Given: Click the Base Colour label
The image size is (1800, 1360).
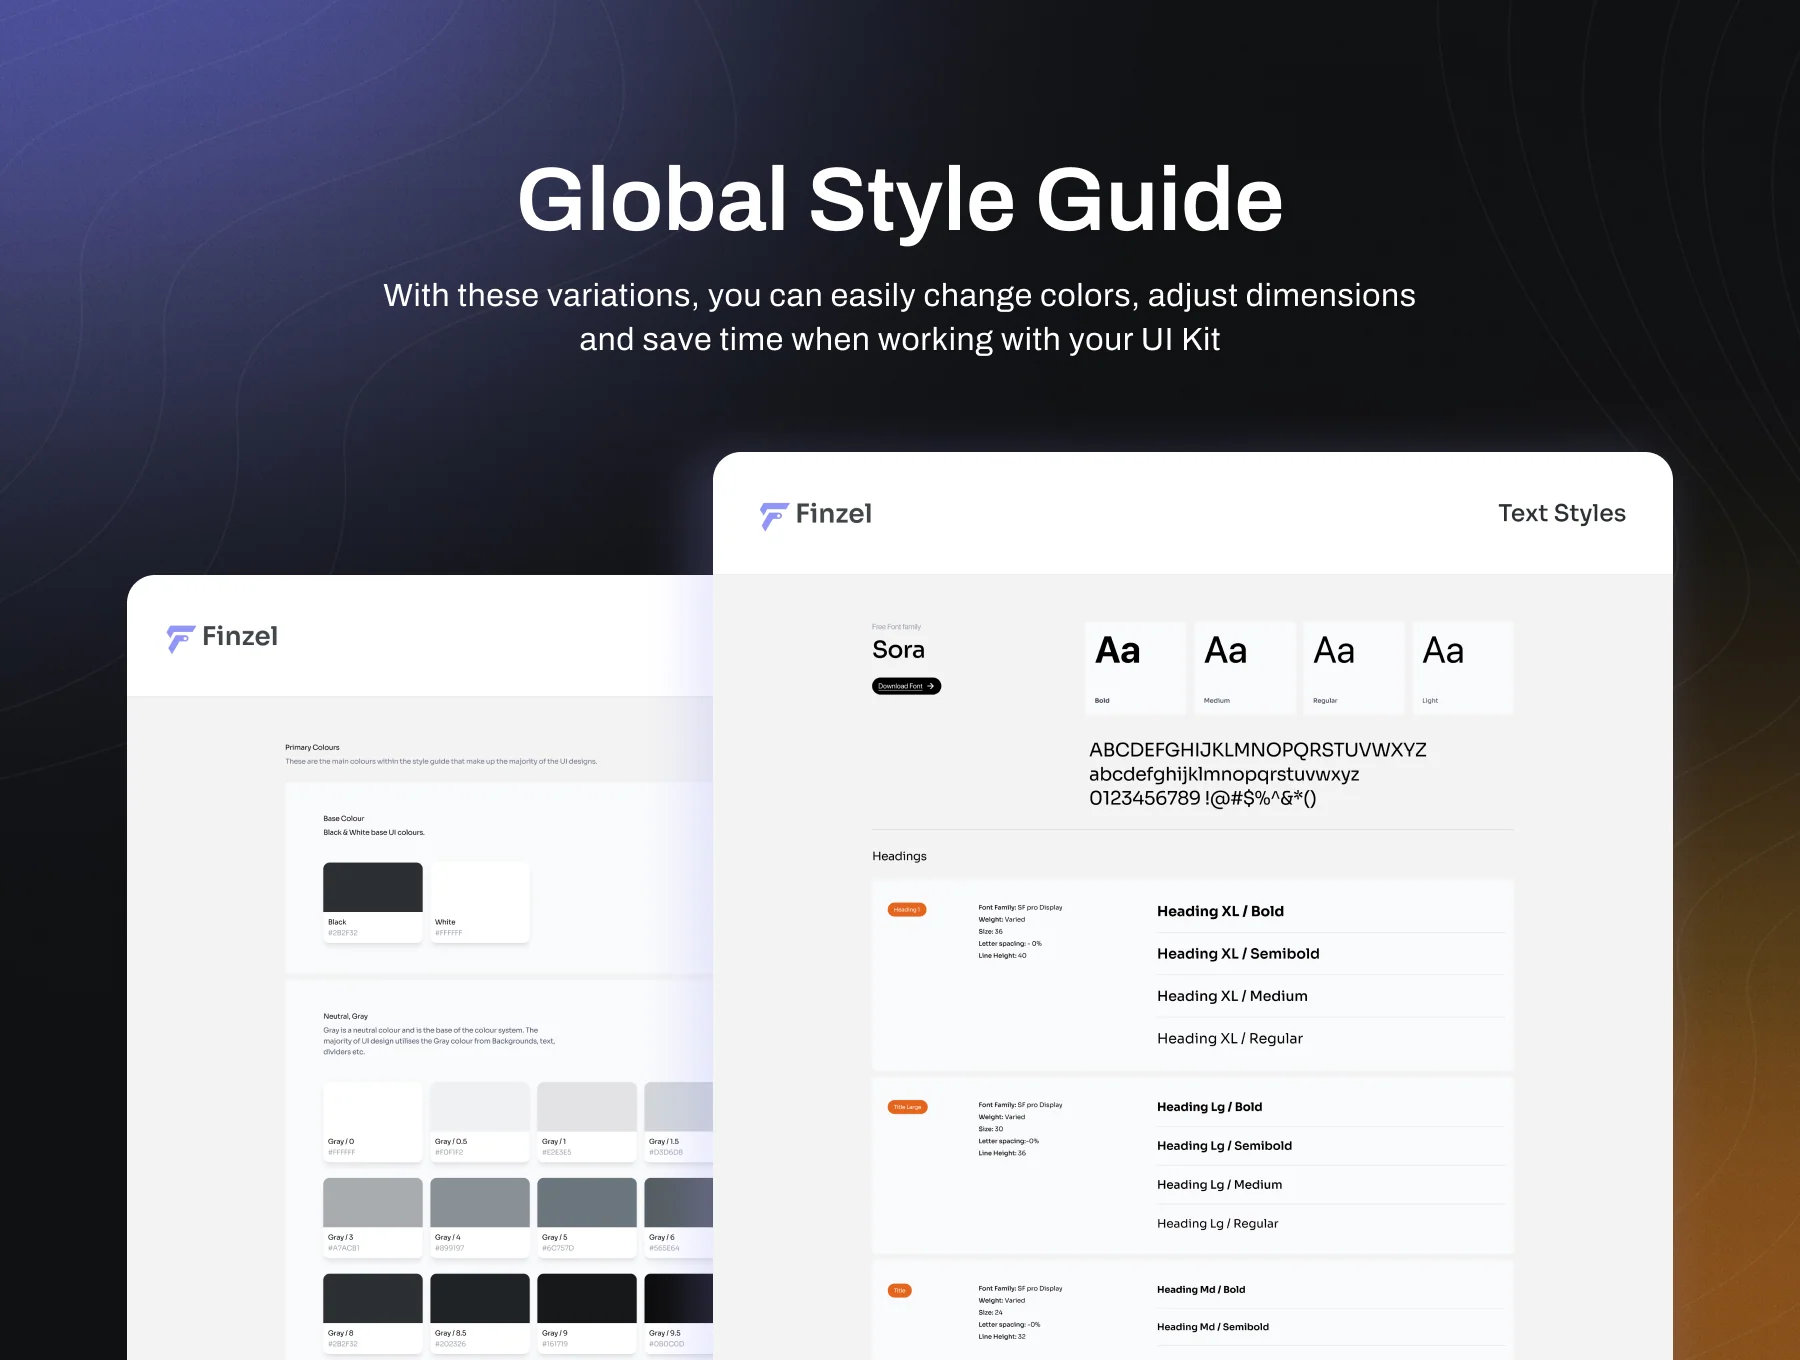Looking at the screenshot, I should coord(343,818).
